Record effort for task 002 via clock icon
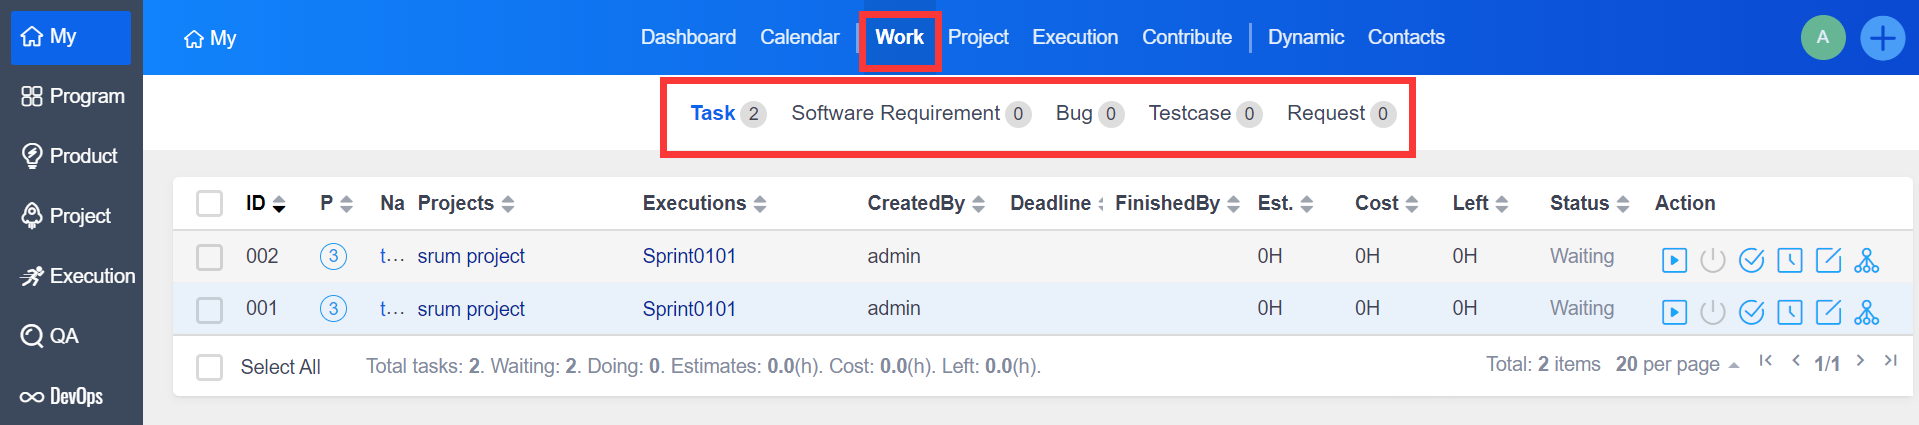 click(1790, 261)
